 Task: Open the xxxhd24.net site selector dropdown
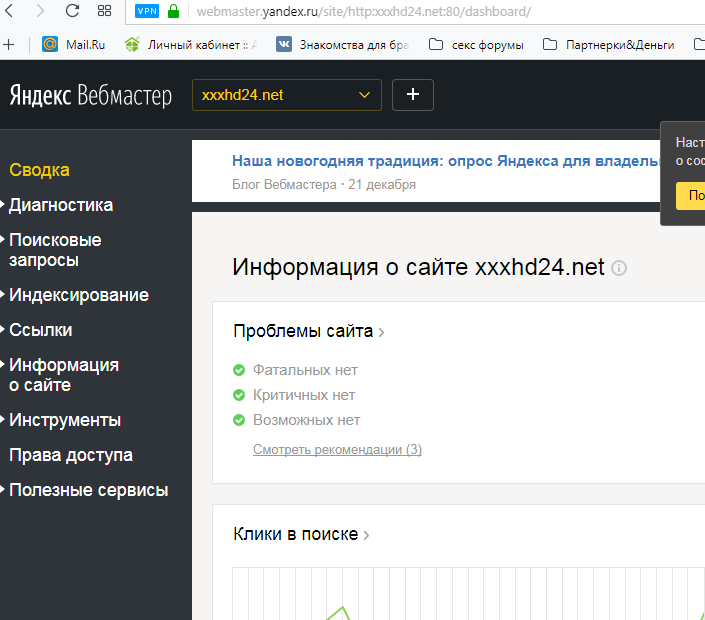point(286,95)
